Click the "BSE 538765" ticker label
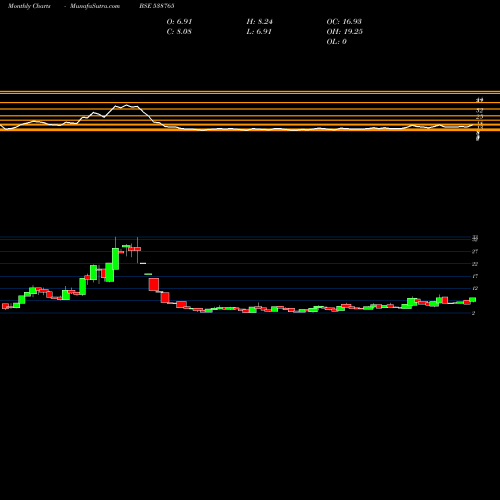500x500 pixels. point(157,6)
